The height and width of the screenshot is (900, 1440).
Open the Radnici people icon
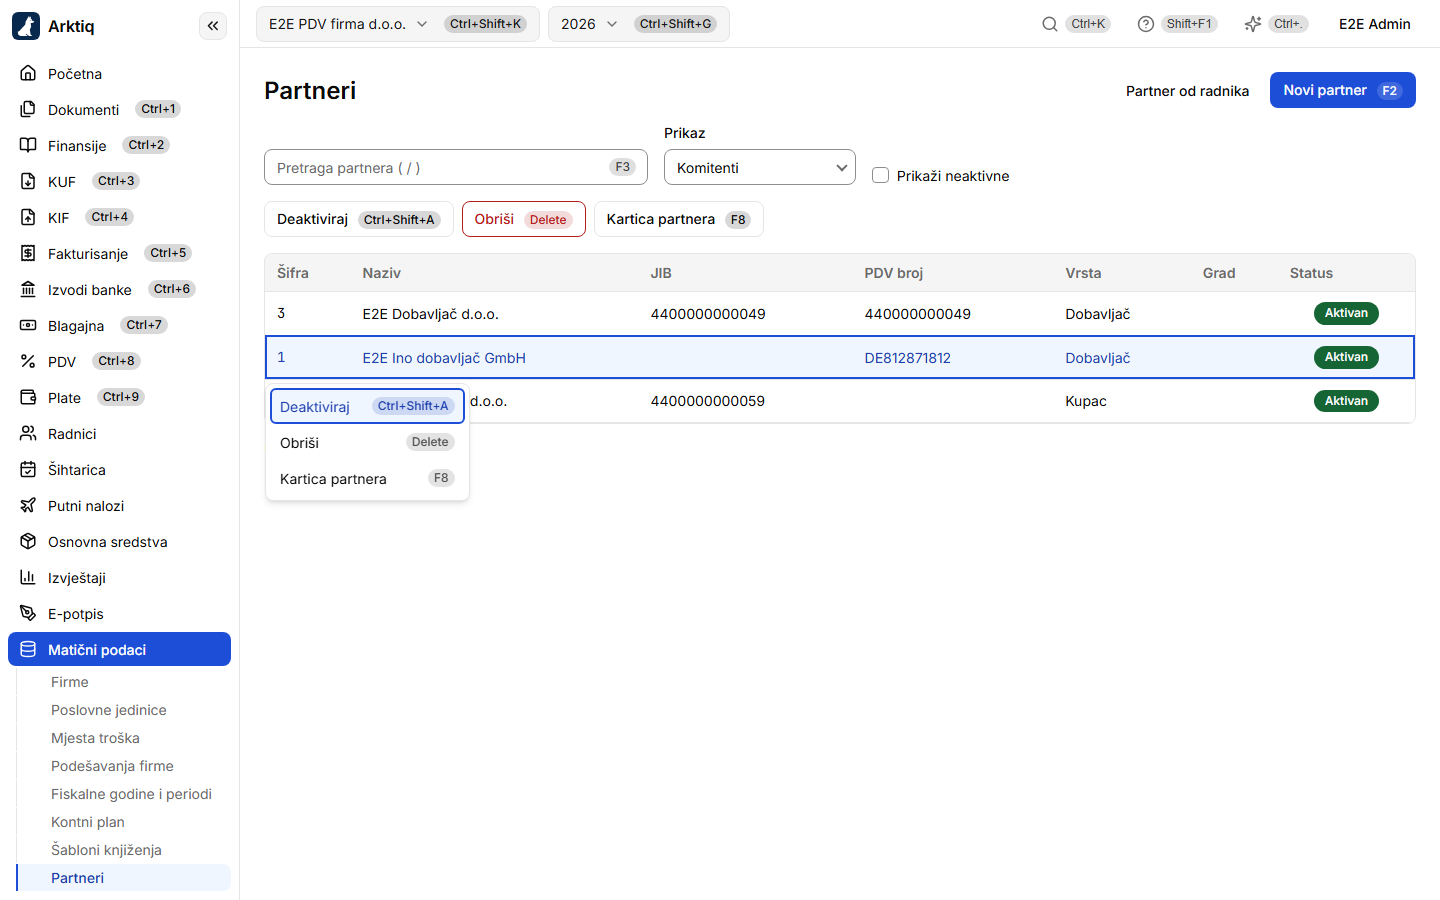coord(28,434)
